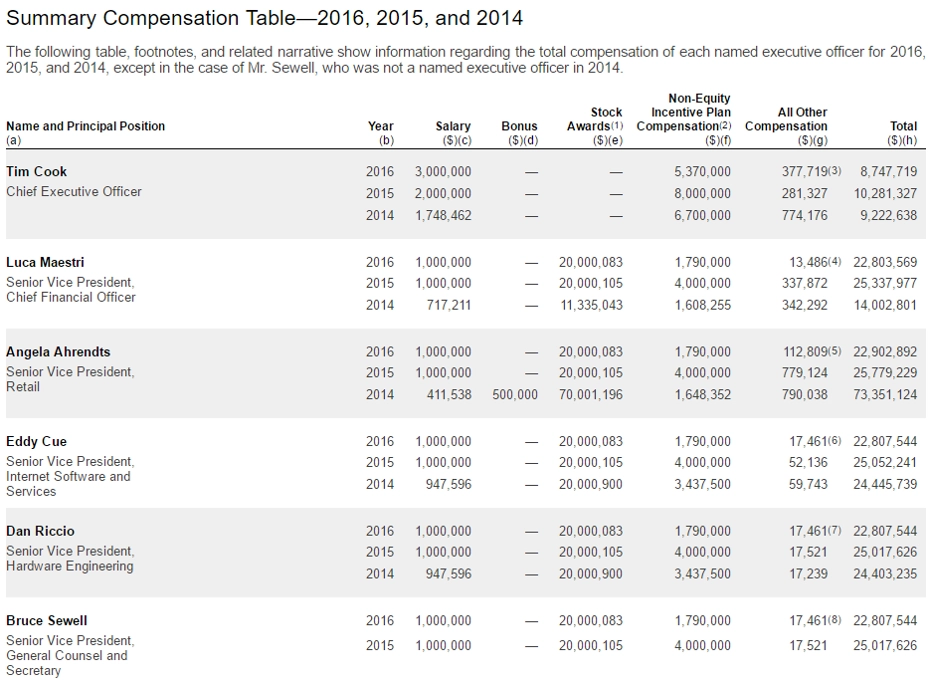This screenshot has height=683, width=930.
Task: Select Tim Cook's 2015 total 10,281,327
Action: (x=886, y=193)
